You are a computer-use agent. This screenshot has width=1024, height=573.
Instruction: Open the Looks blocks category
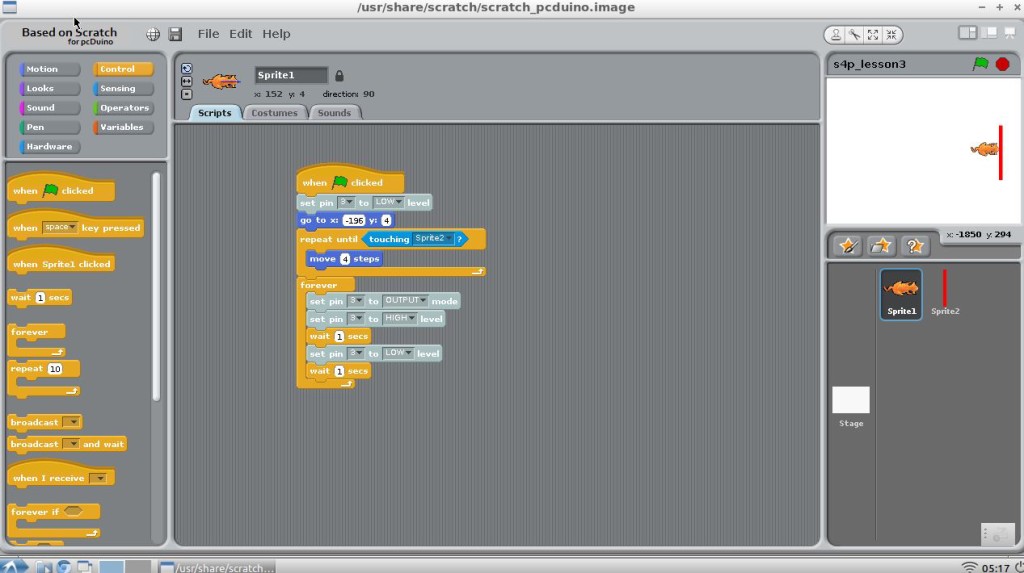(49, 88)
